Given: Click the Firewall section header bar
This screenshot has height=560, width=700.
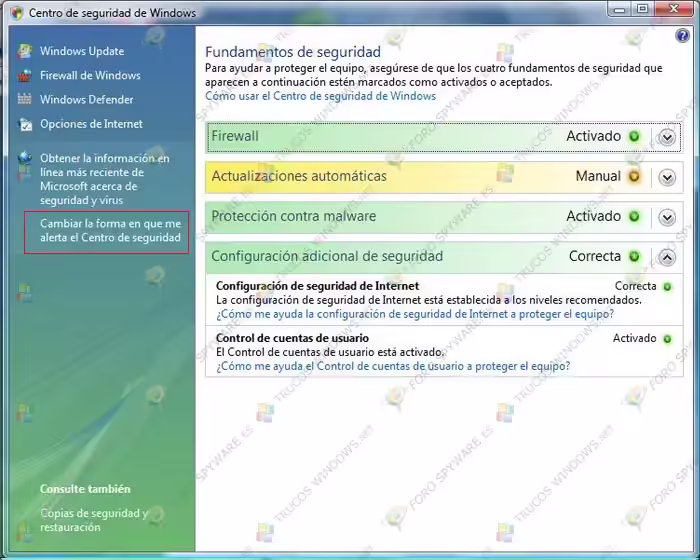Looking at the screenshot, I should coord(444,137).
